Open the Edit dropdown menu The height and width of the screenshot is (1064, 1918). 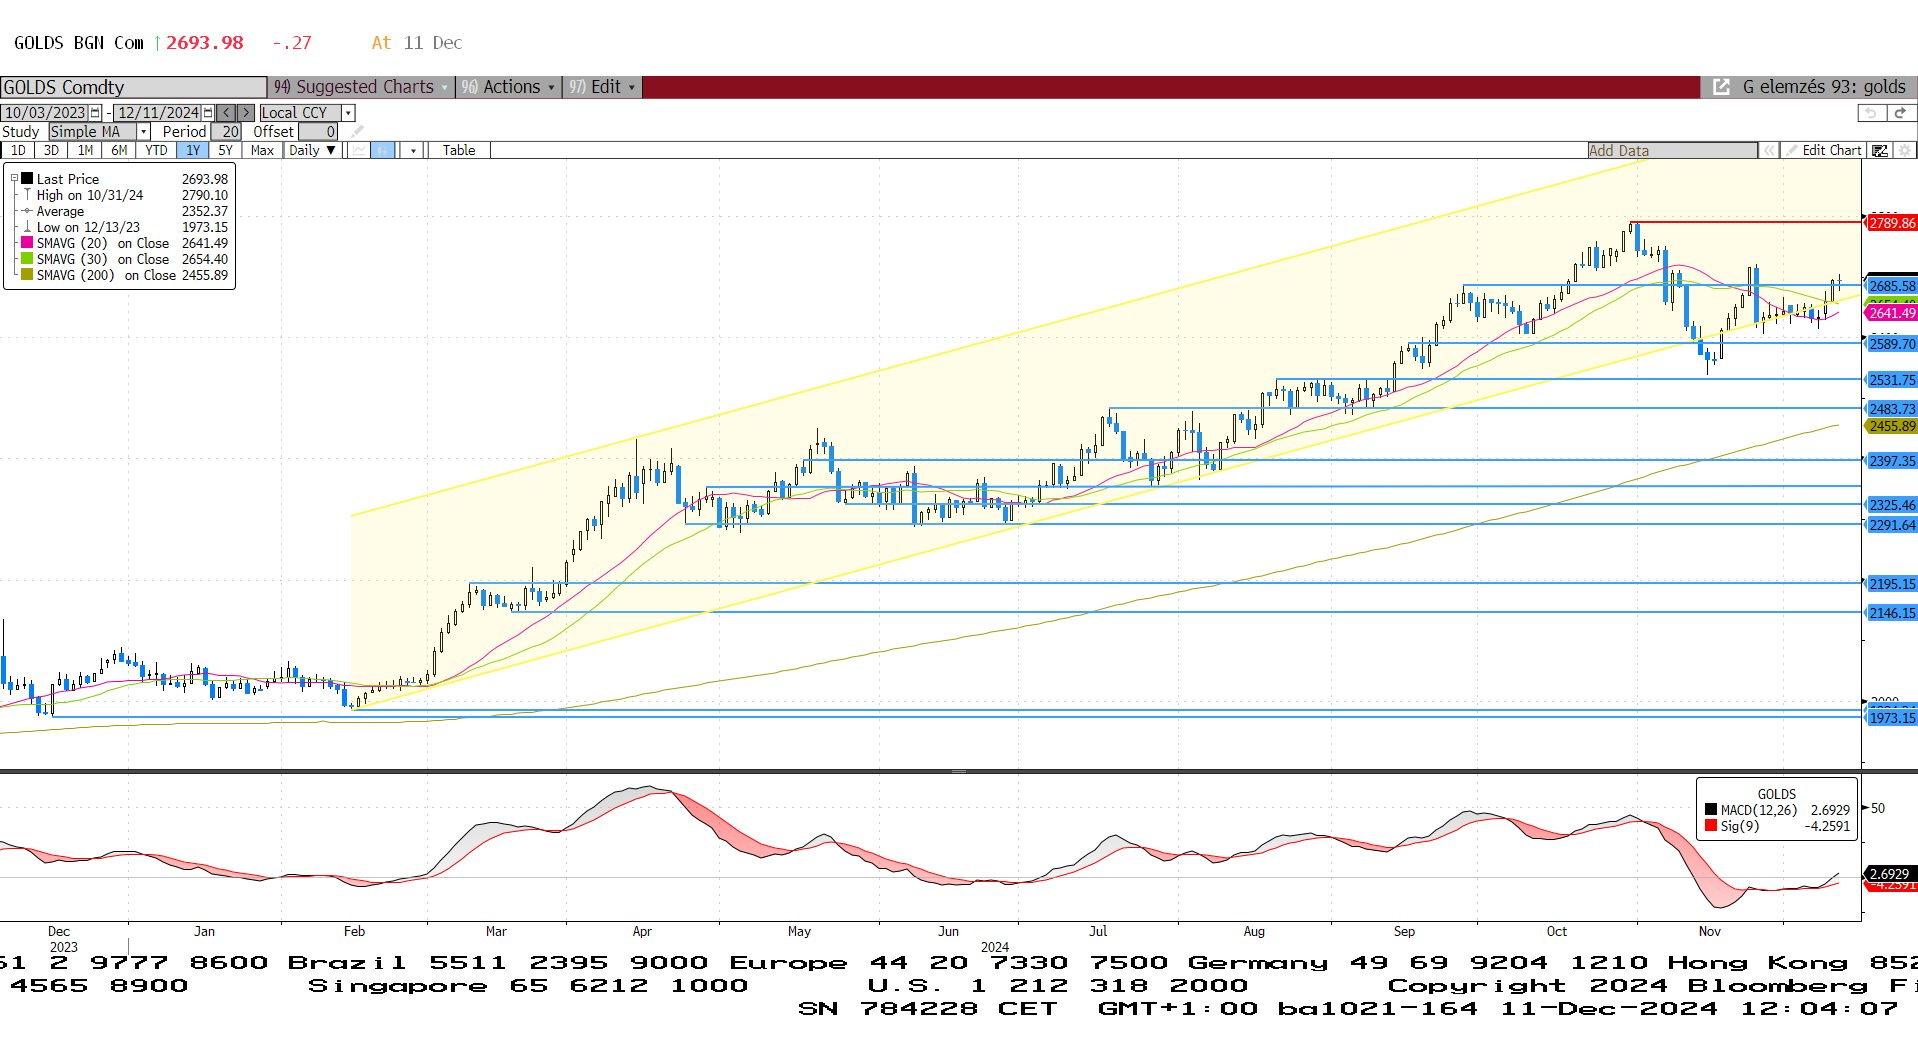602,87
